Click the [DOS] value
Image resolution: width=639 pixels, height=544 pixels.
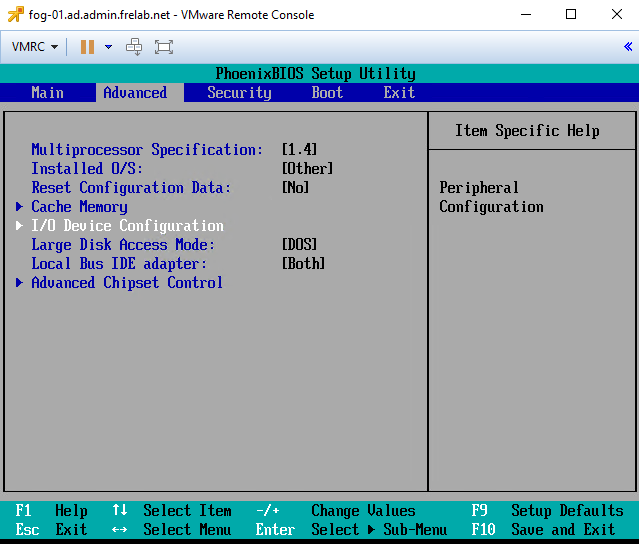pos(300,244)
